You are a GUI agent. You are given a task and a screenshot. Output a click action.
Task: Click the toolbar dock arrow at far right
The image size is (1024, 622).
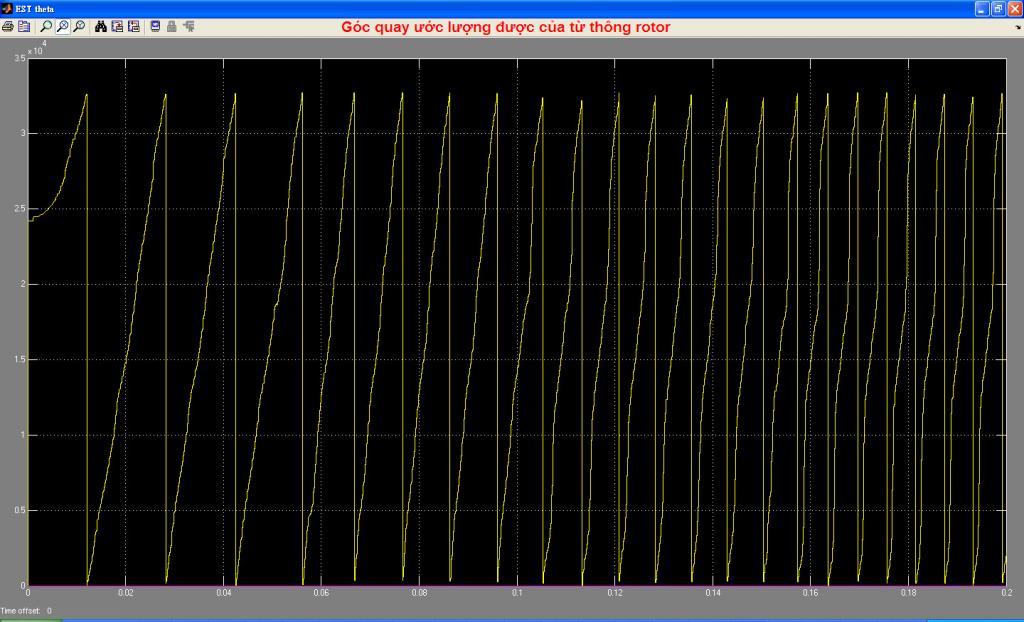click(1017, 27)
